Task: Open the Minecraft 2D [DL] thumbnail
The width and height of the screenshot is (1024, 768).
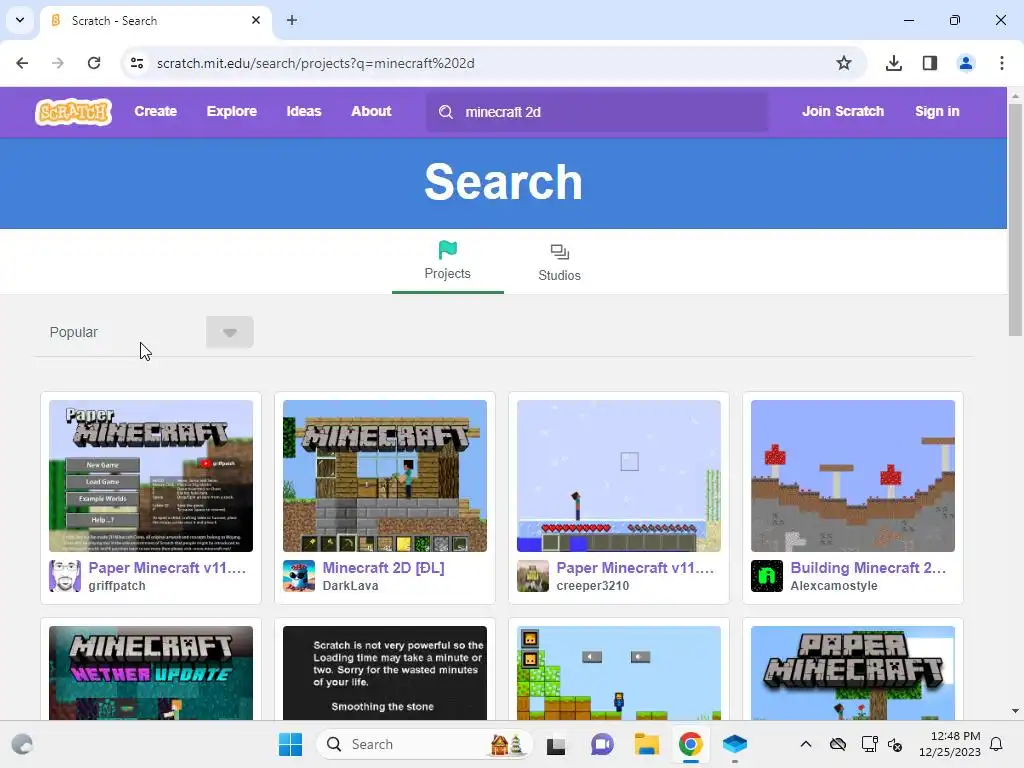Action: click(x=385, y=476)
